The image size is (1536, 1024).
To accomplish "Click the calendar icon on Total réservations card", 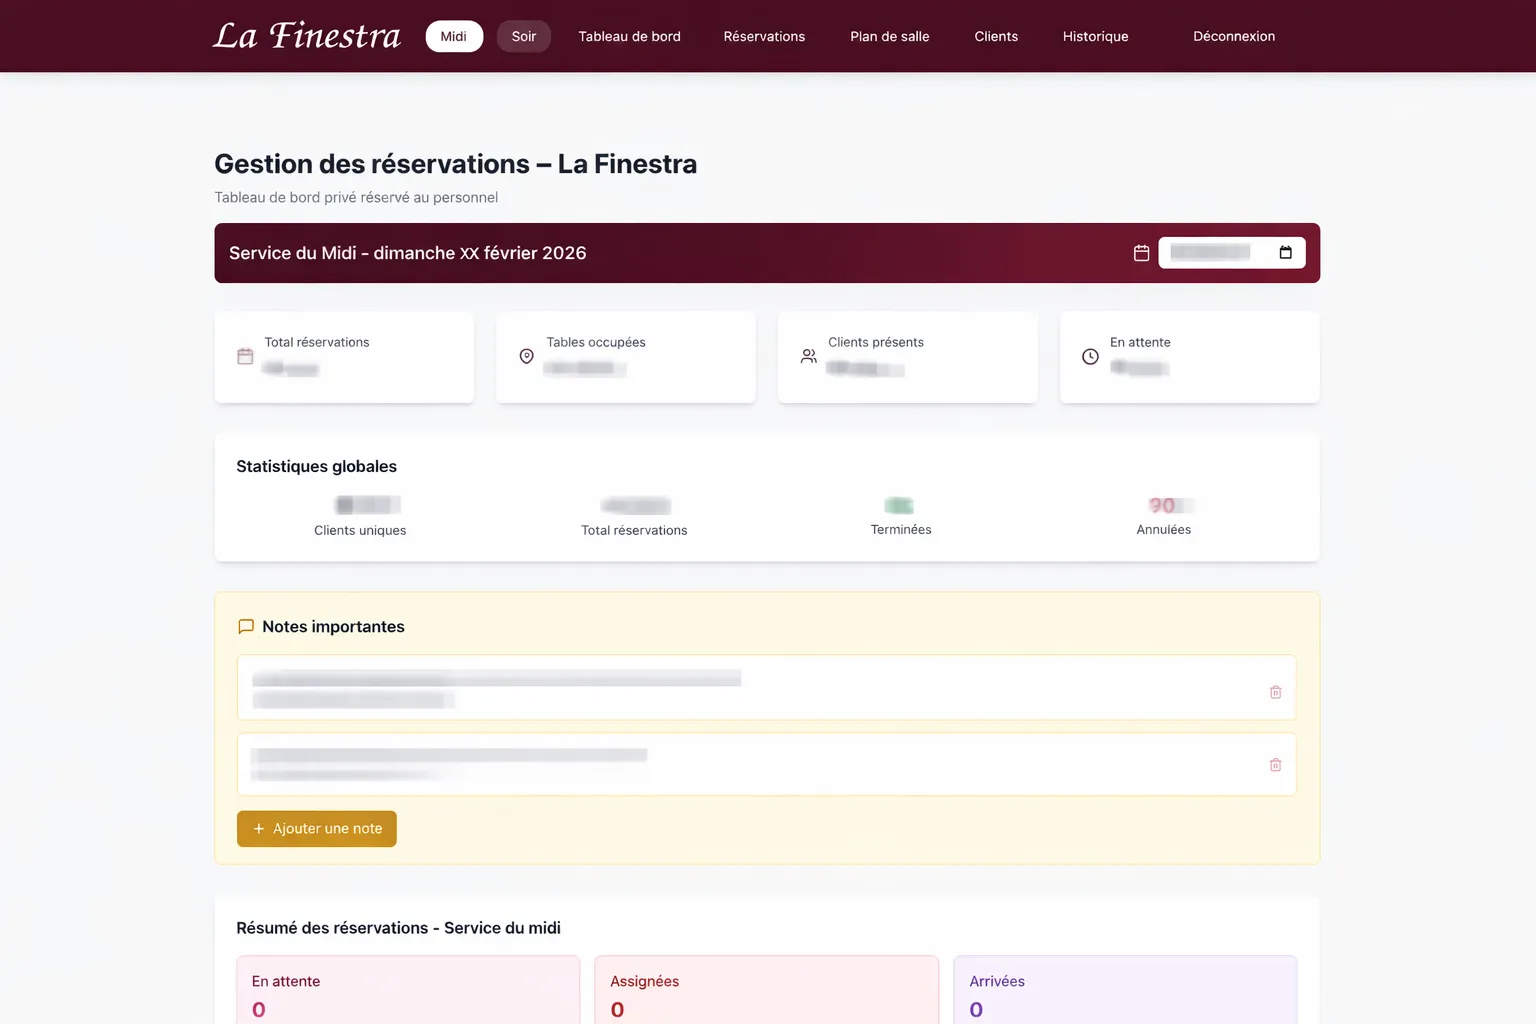I will [x=245, y=356].
